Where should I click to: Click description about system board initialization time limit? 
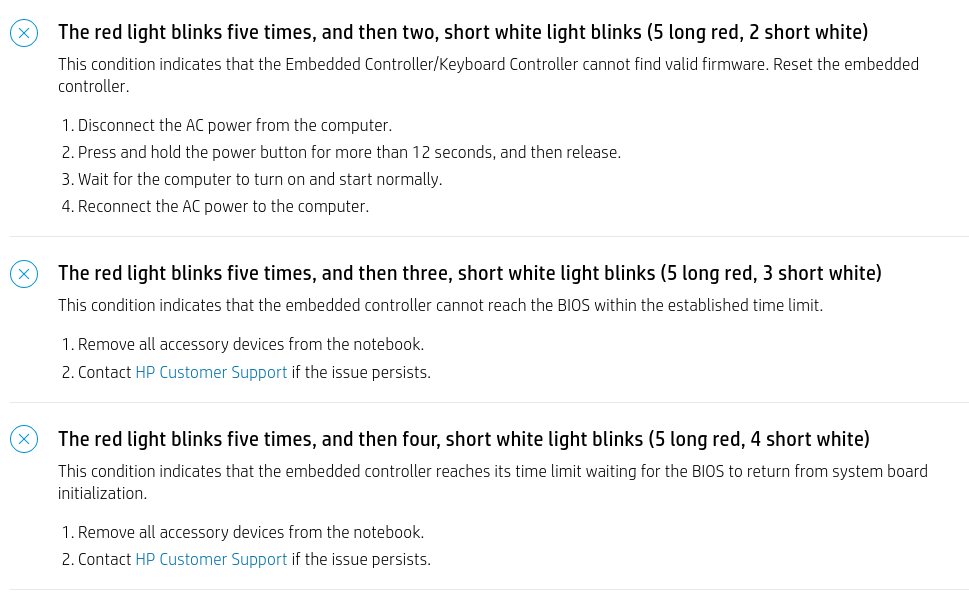(493, 482)
